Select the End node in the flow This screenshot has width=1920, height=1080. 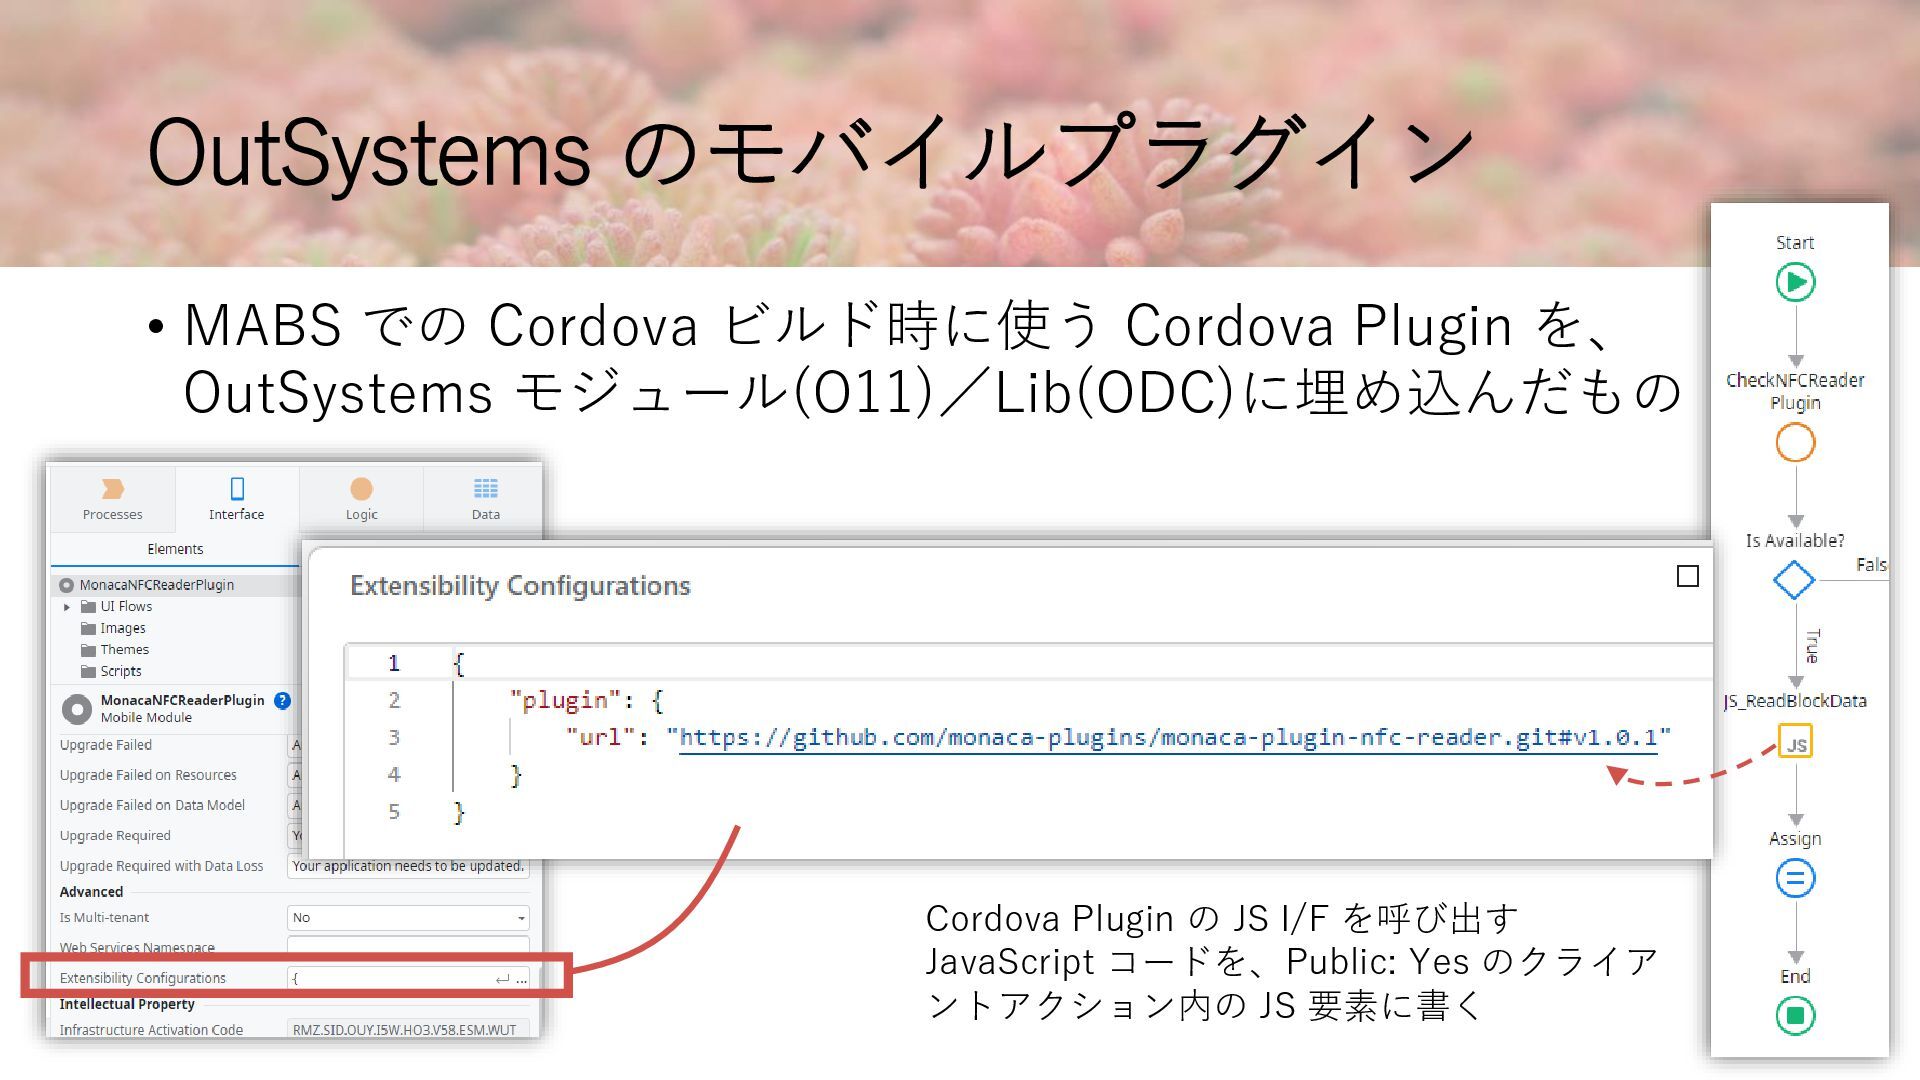[1795, 1016]
